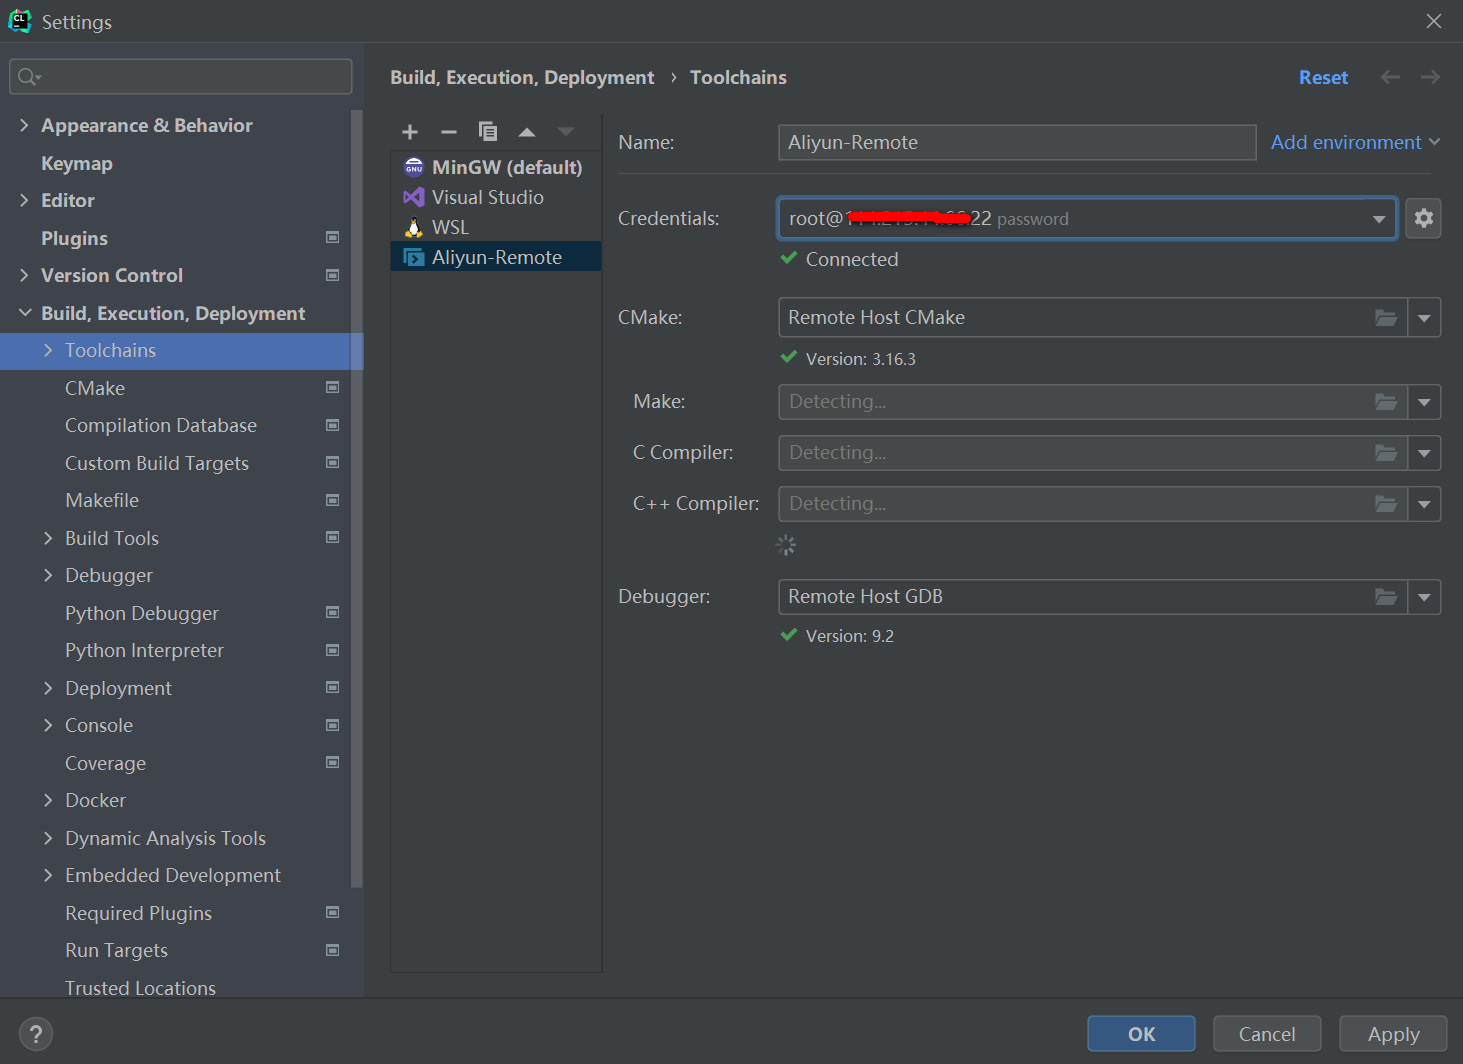Image resolution: width=1463 pixels, height=1064 pixels.
Task: Remove selected toolchain with minus icon
Action: [449, 132]
